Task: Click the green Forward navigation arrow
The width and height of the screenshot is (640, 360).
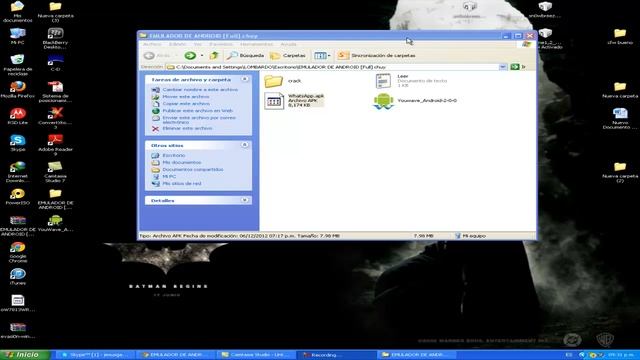Action: 190,56
